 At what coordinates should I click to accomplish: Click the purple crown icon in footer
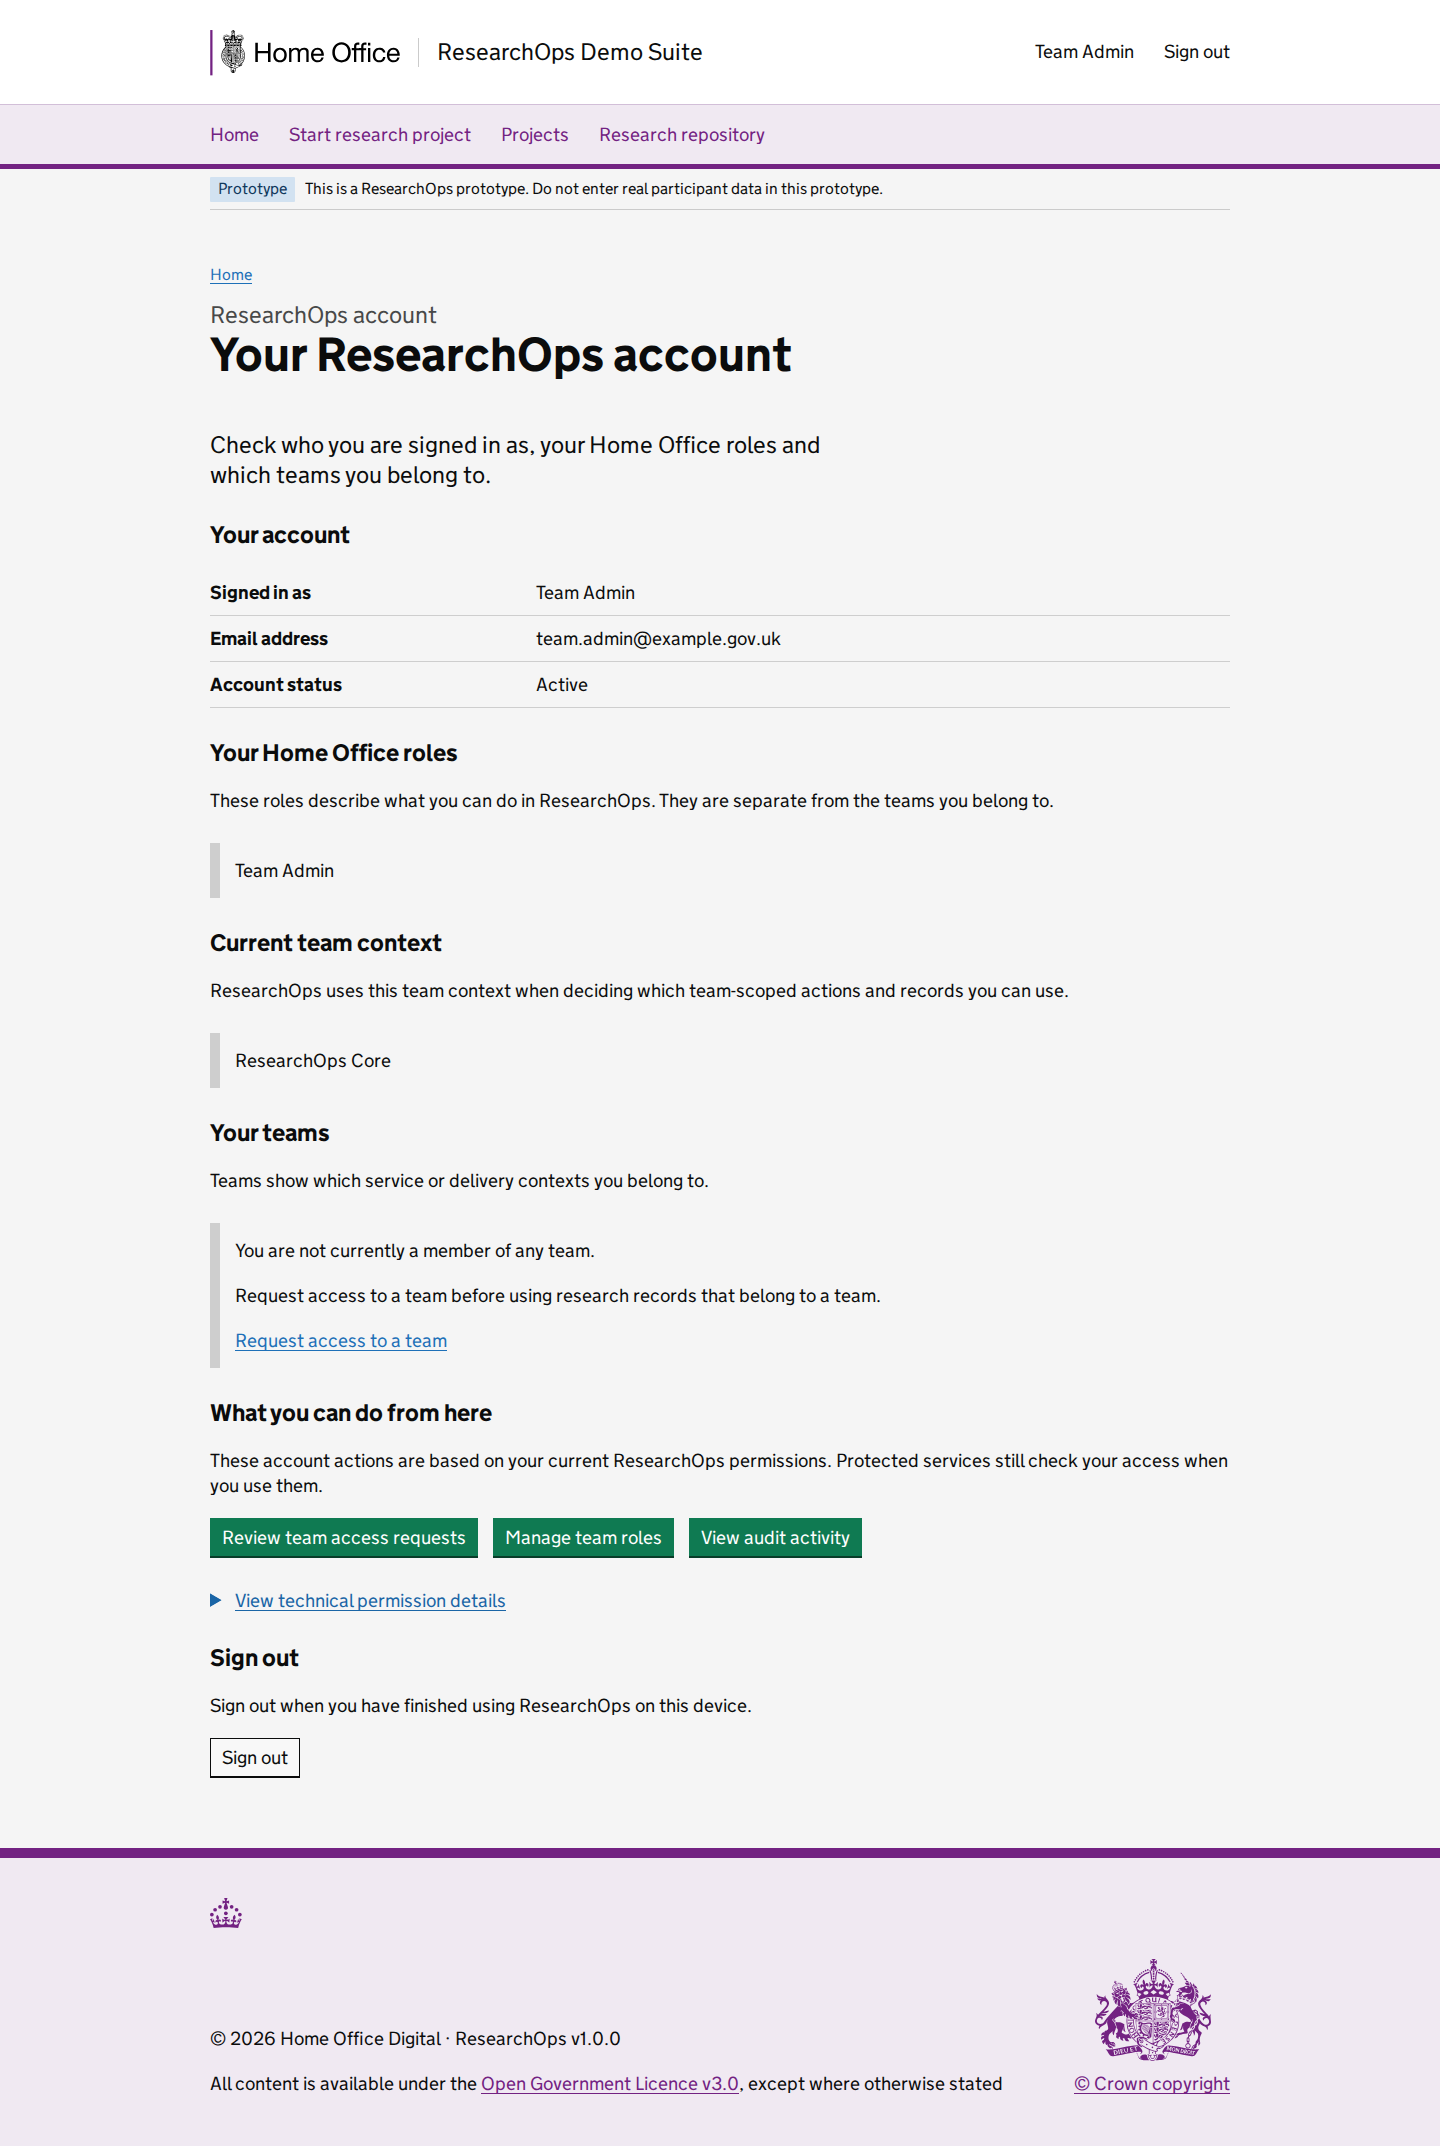coord(226,1913)
